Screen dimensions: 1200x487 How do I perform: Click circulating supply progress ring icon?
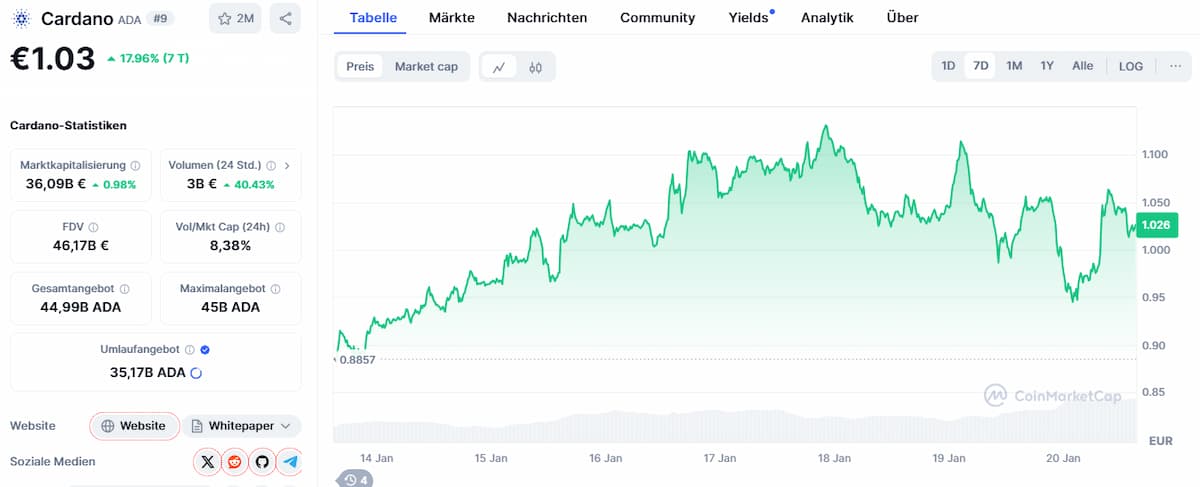196,372
